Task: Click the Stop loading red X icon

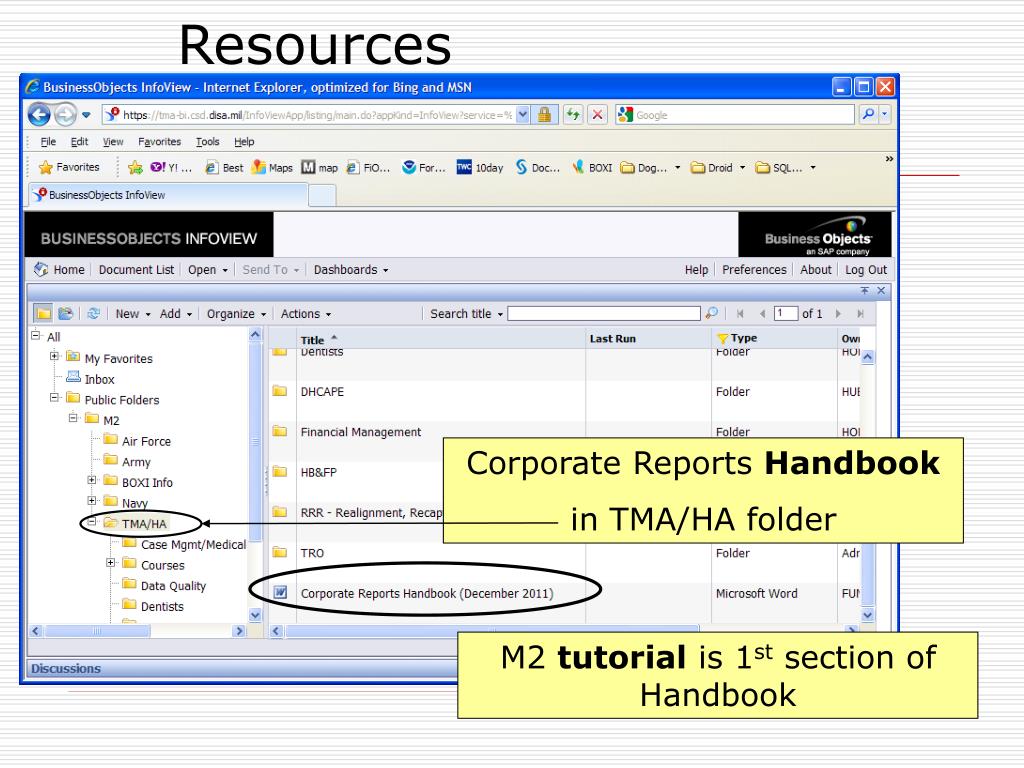Action: coord(597,115)
